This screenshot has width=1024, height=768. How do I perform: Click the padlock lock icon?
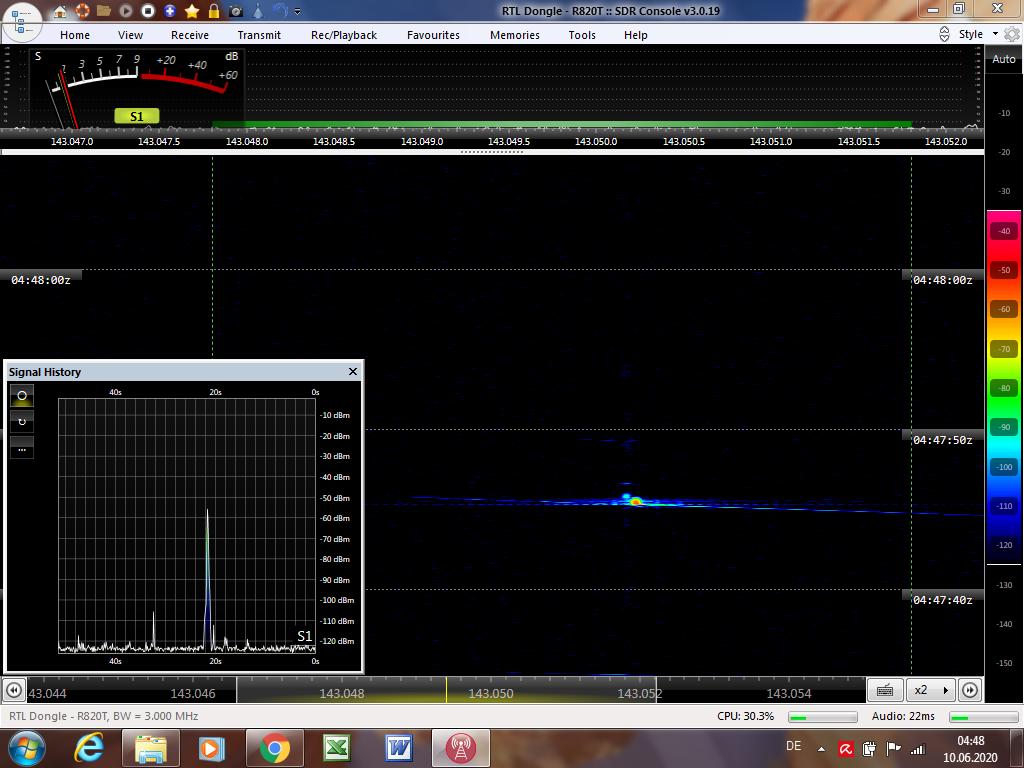tap(214, 11)
